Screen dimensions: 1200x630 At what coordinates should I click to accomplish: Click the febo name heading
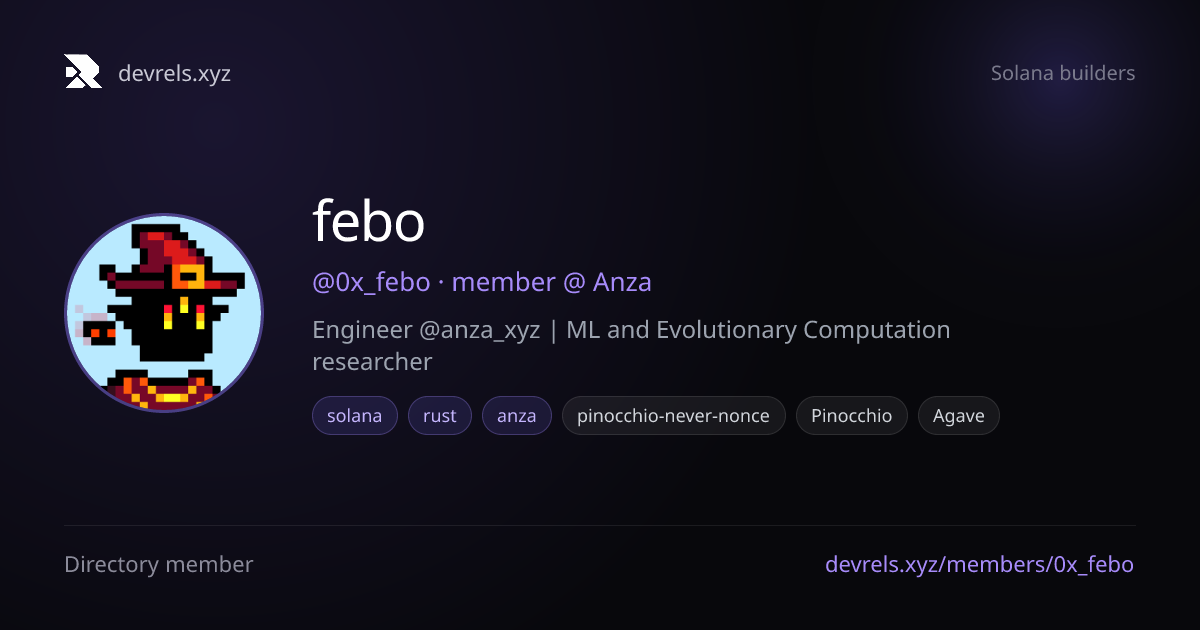[x=369, y=222]
